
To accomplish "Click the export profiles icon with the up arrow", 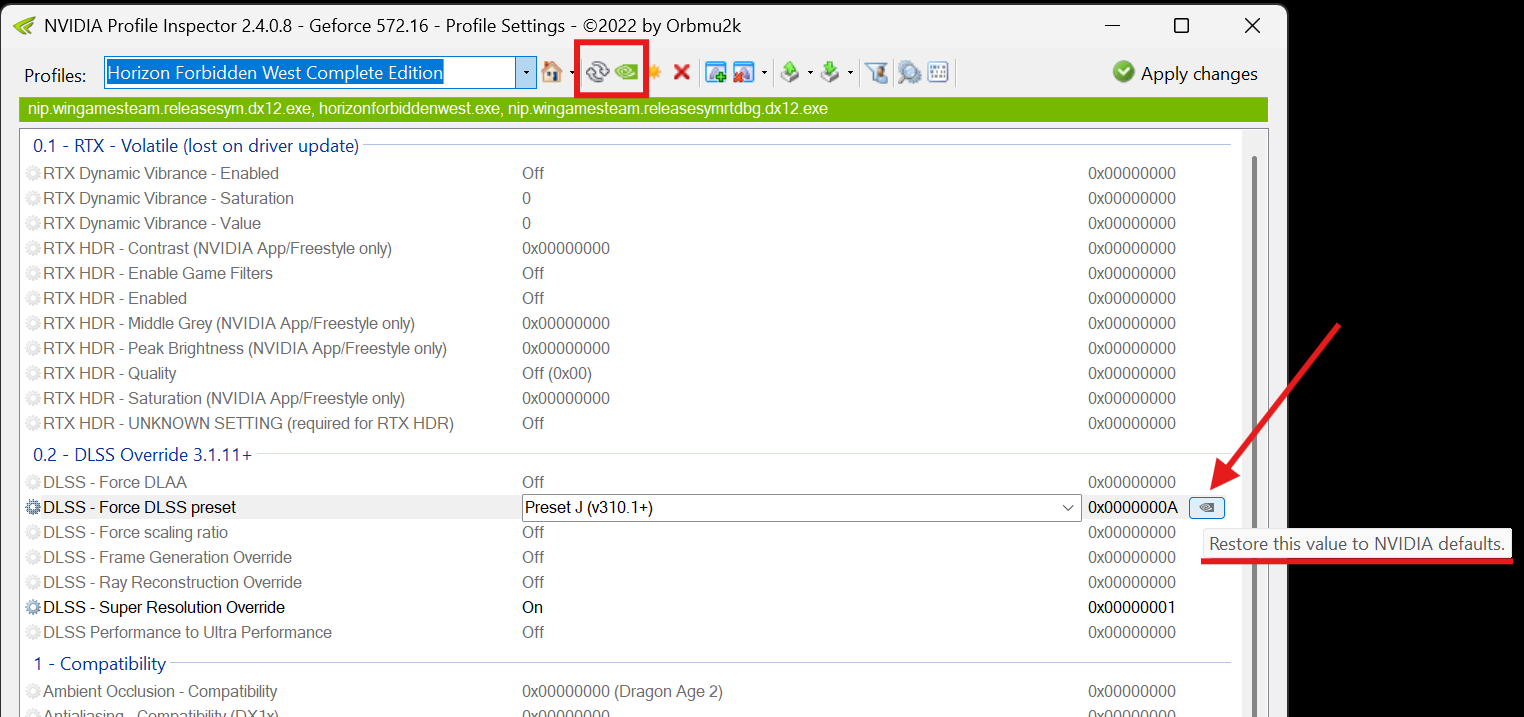I will coord(791,72).
